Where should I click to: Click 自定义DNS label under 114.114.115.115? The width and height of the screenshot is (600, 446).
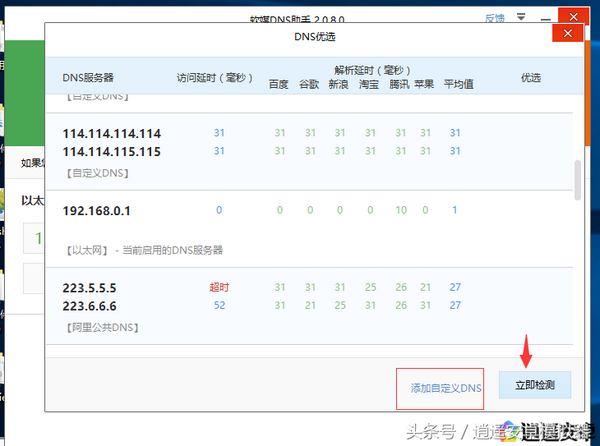(x=98, y=173)
